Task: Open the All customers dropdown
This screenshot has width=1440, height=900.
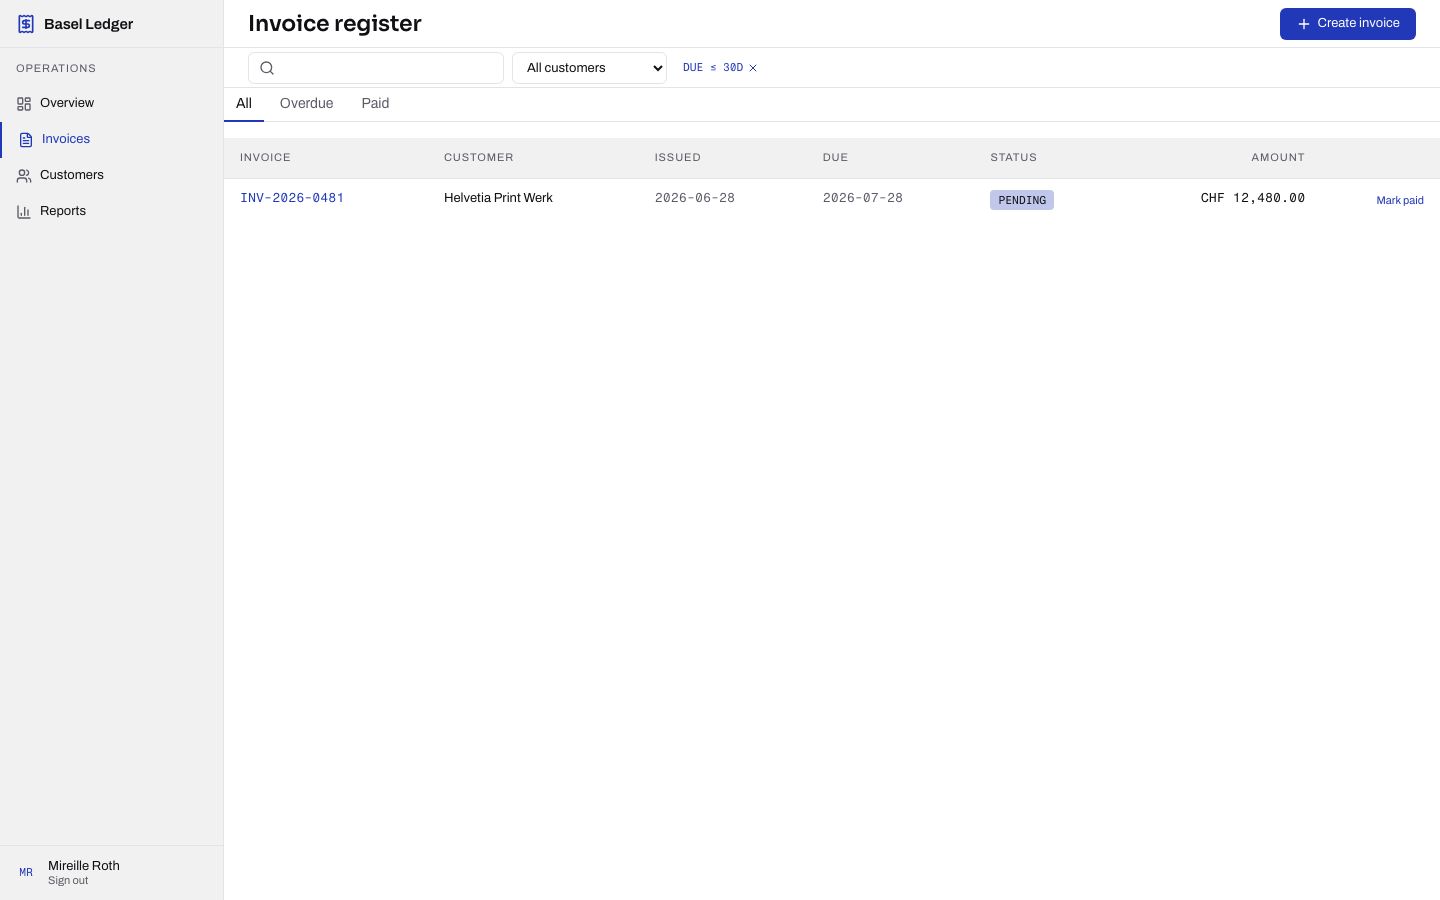Action: pyautogui.click(x=589, y=68)
